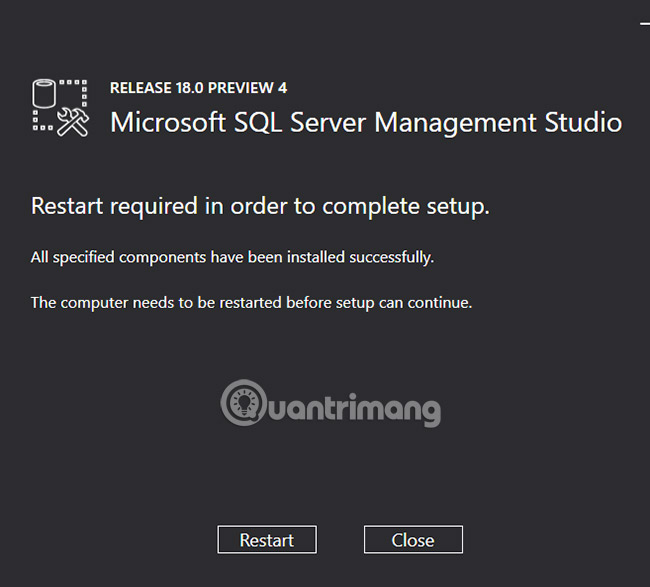Click 'Restart required in order to complete setup.'
The width and height of the screenshot is (650, 587).
[x=260, y=206]
